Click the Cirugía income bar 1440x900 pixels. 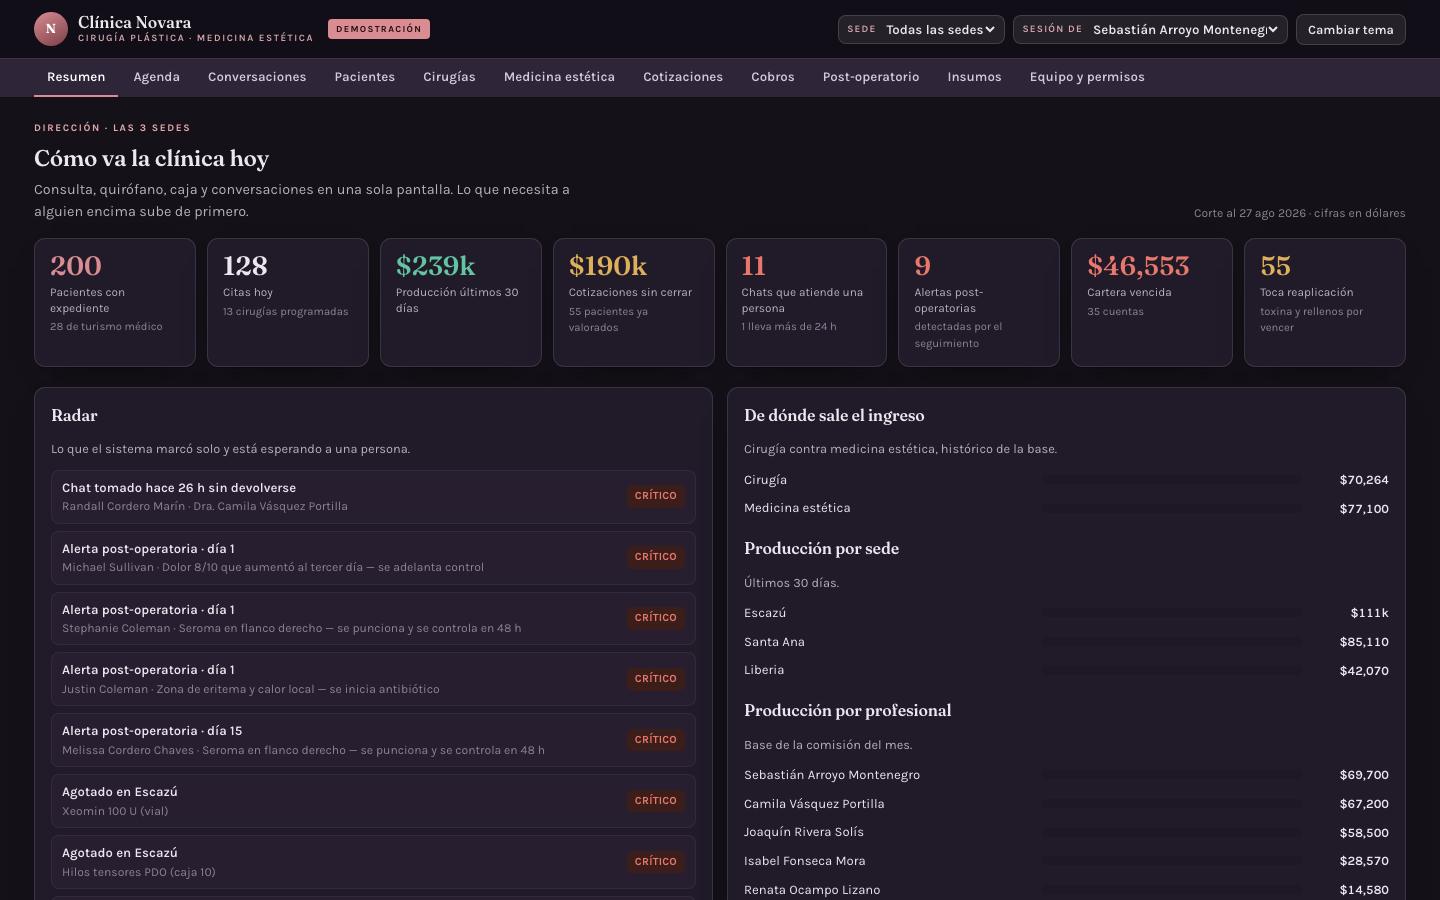click(1172, 480)
